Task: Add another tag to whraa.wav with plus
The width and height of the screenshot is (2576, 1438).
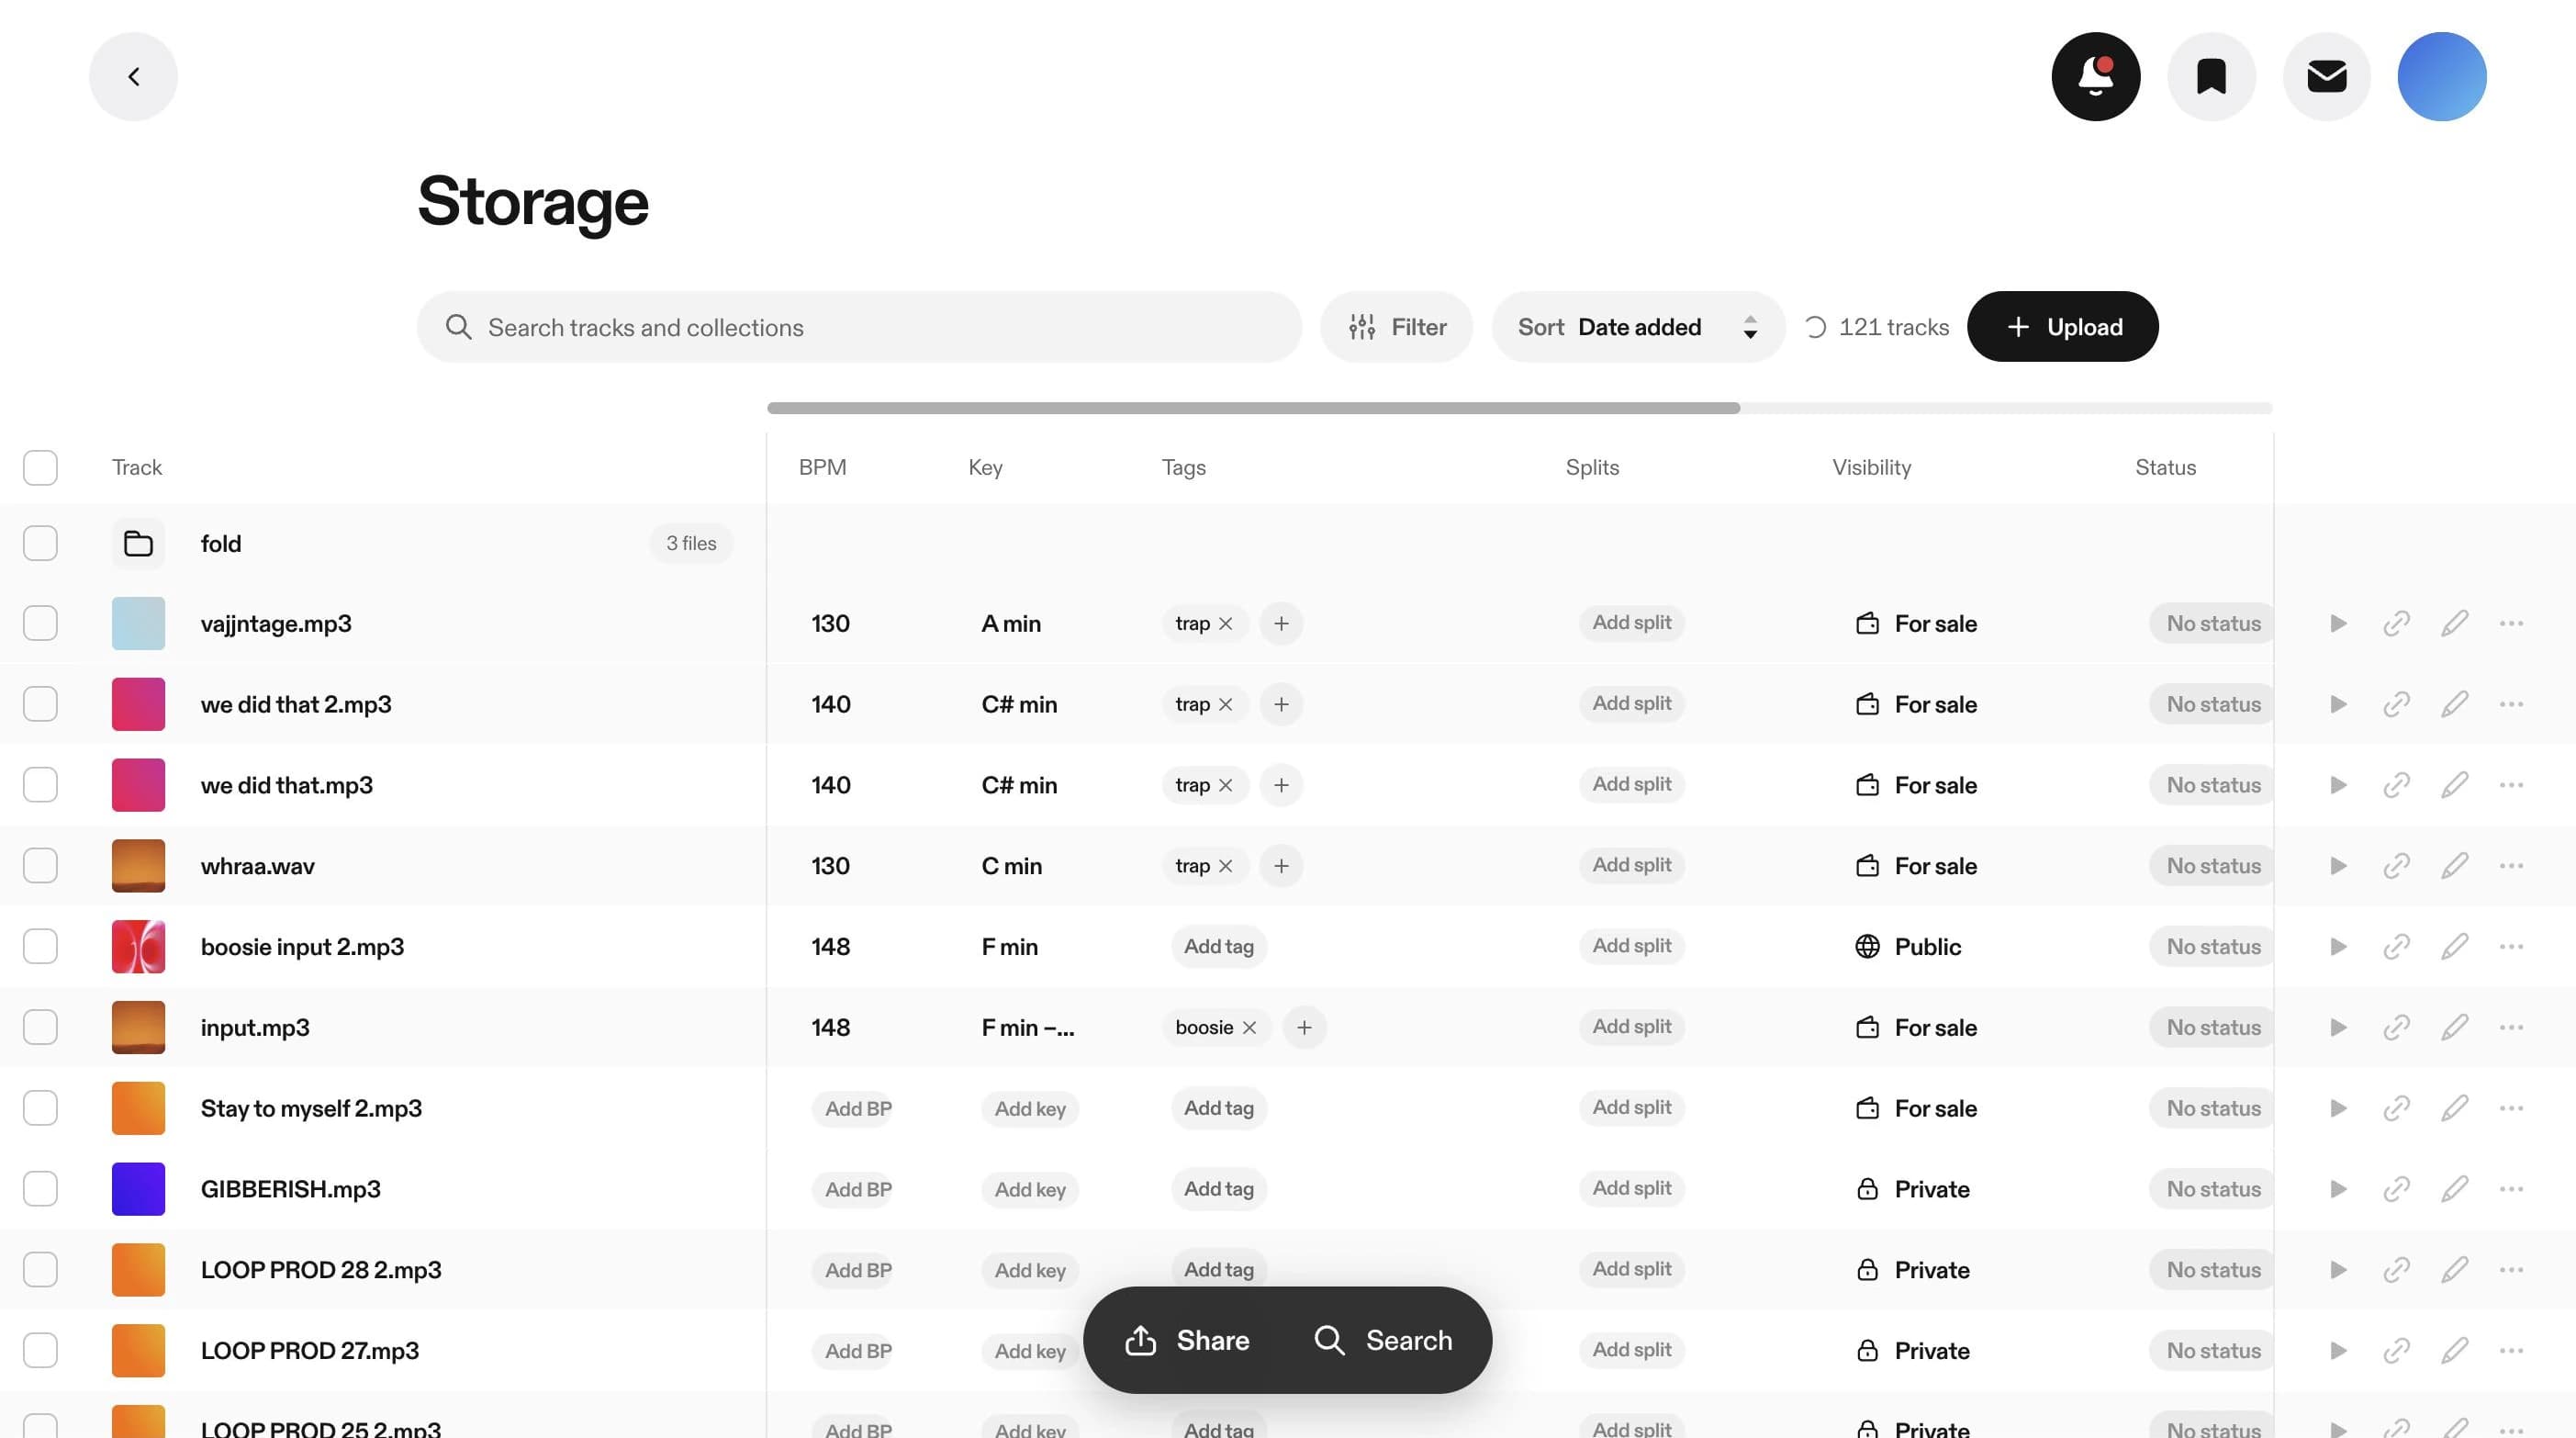Action: click(1281, 866)
